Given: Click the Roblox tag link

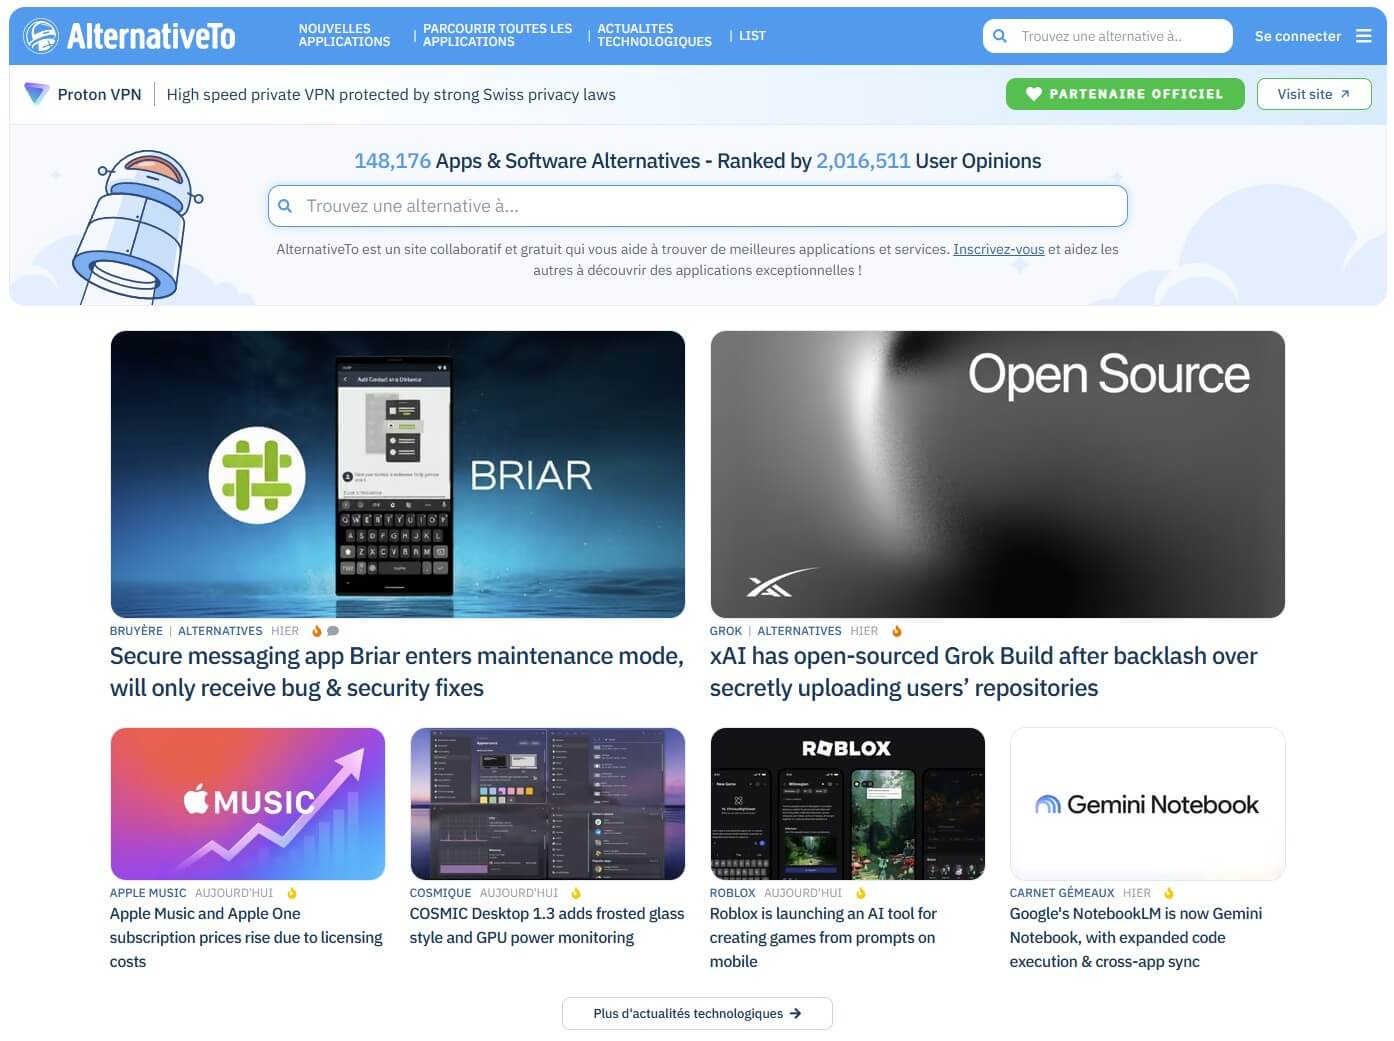Looking at the screenshot, I should pyautogui.click(x=733, y=893).
